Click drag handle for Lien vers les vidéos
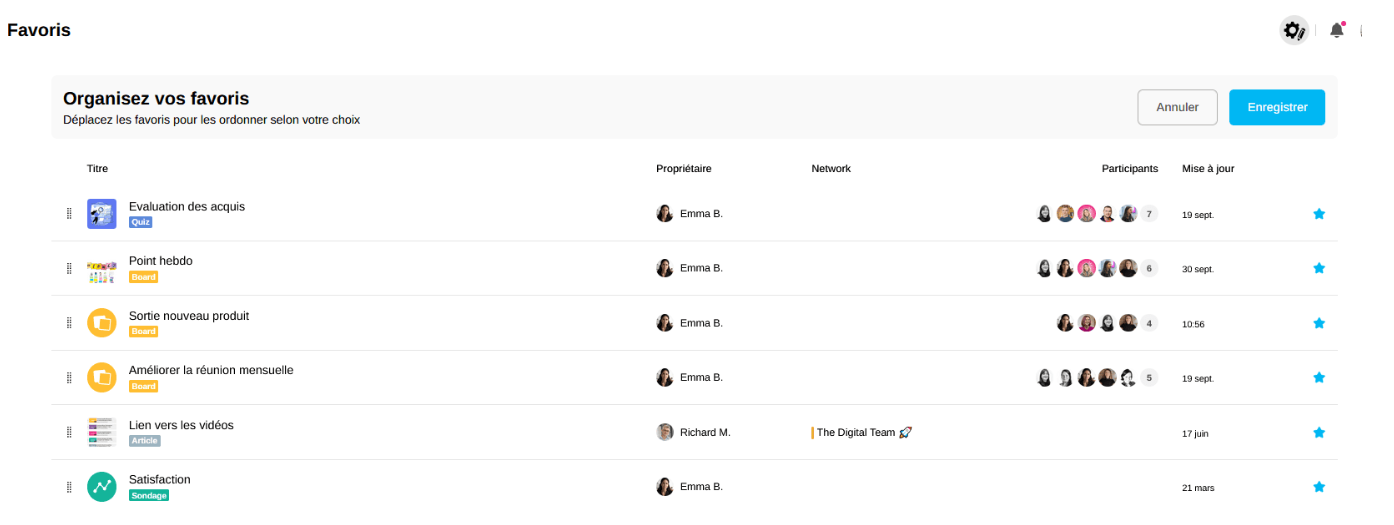Image resolution: width=1394 pixels, height=525 pixels. click(69, 432)
